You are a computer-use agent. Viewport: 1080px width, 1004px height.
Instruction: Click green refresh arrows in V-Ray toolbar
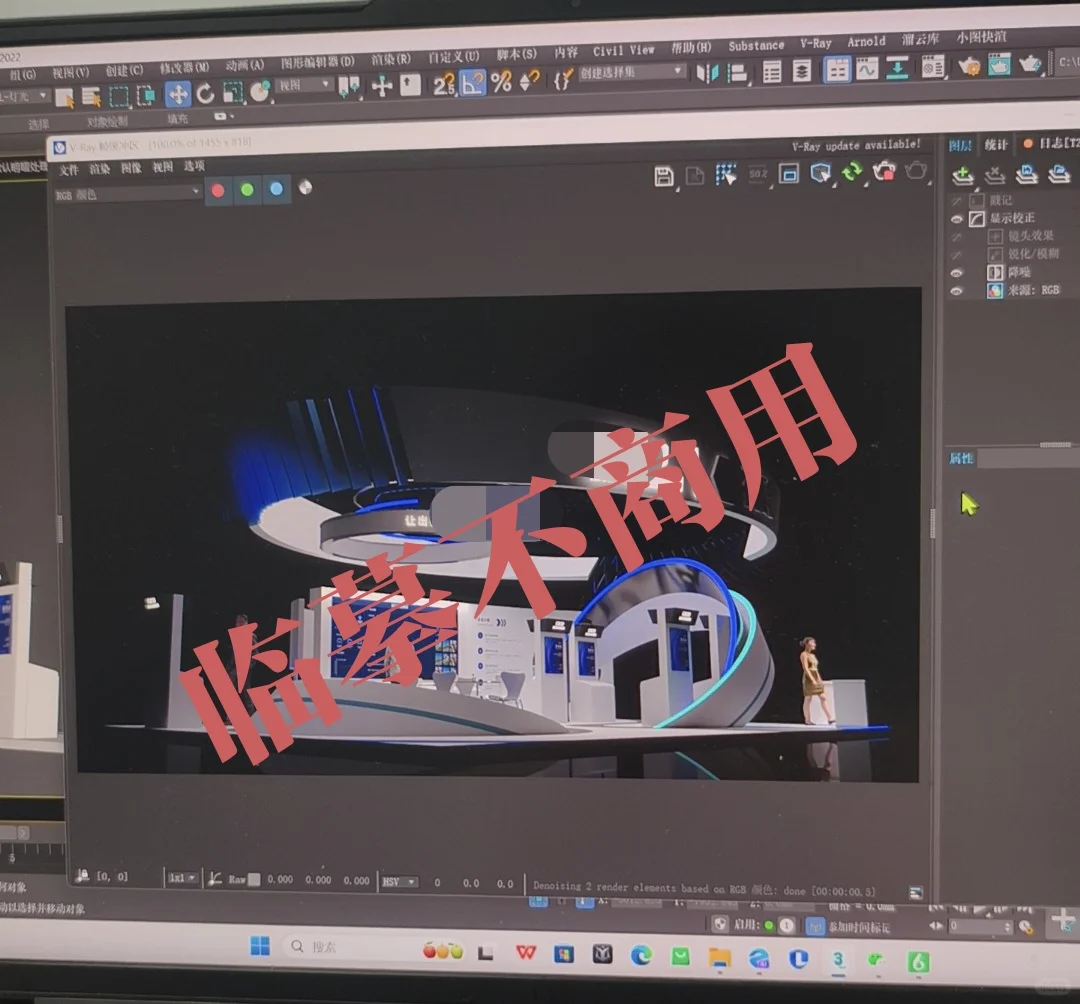tap(853, 171)
